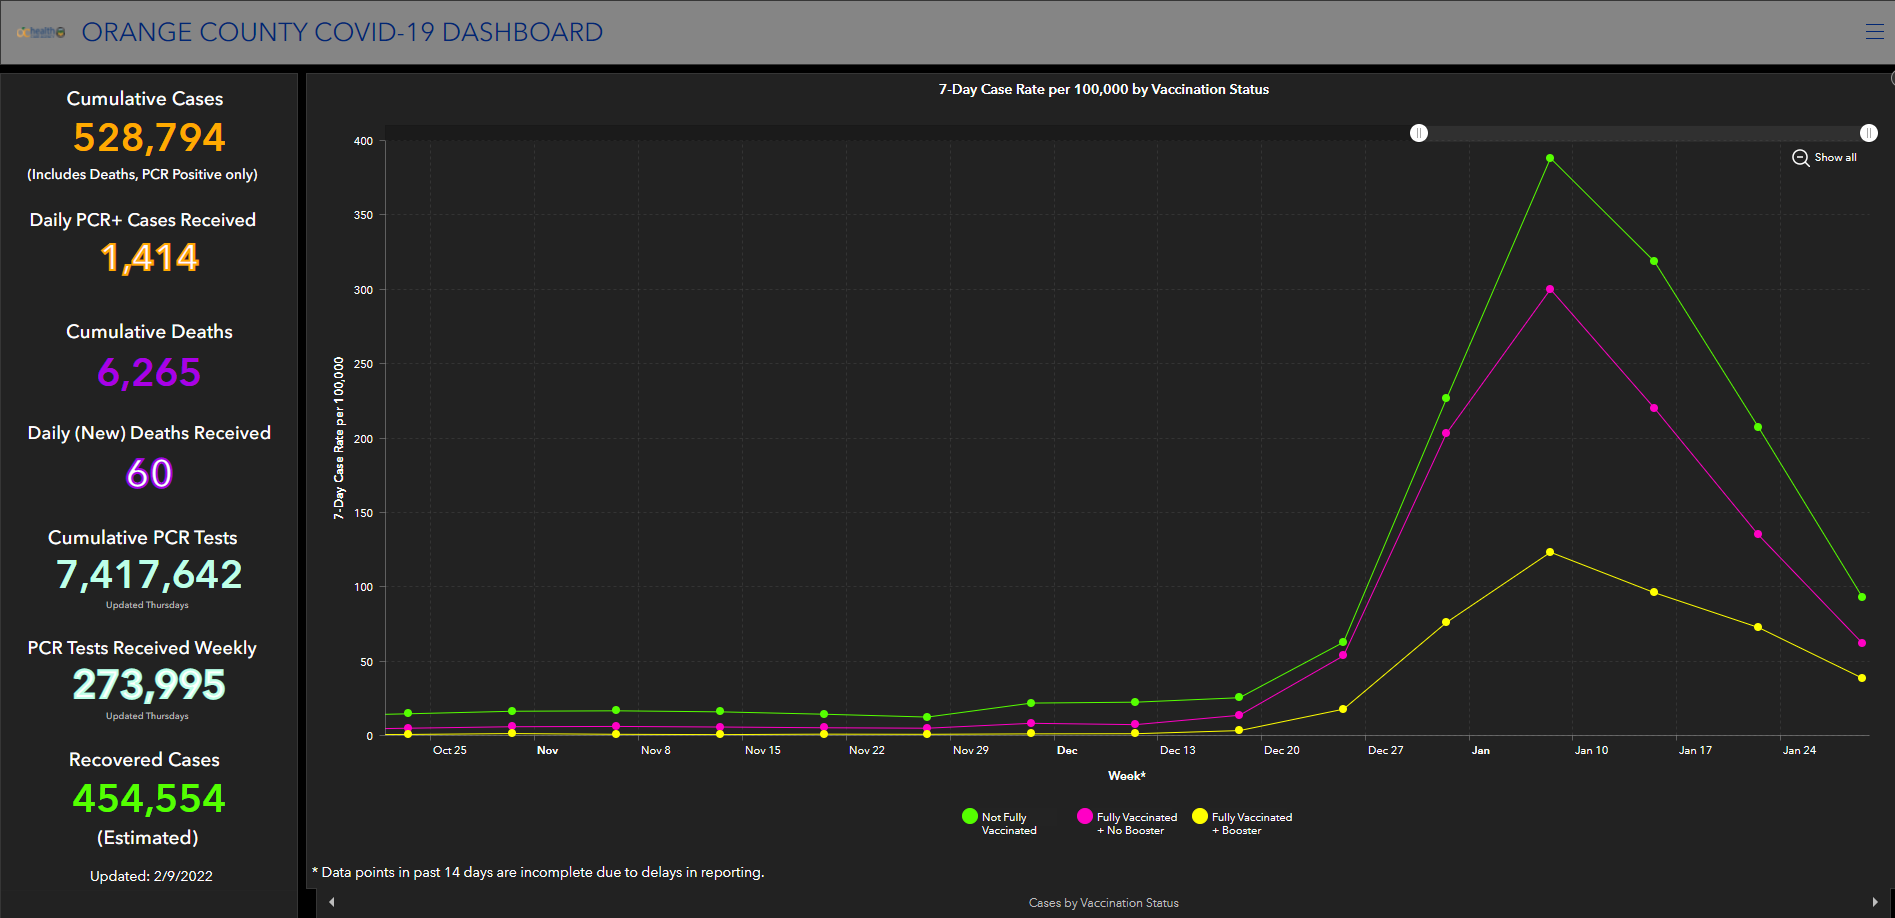Click the Recovered Cases value 454,554

[149, 798]
